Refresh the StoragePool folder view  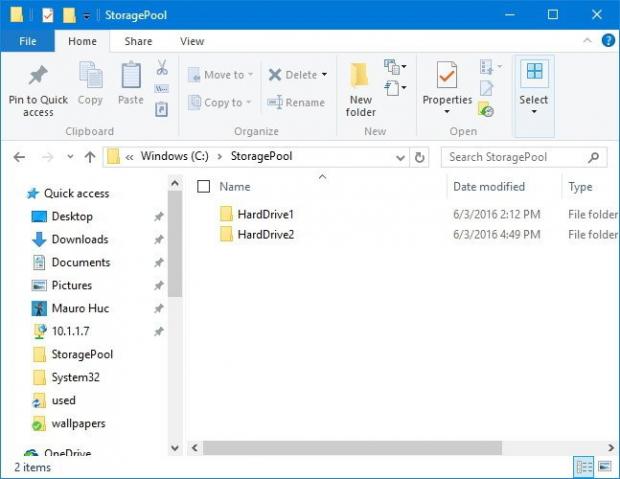coord(420,157)
